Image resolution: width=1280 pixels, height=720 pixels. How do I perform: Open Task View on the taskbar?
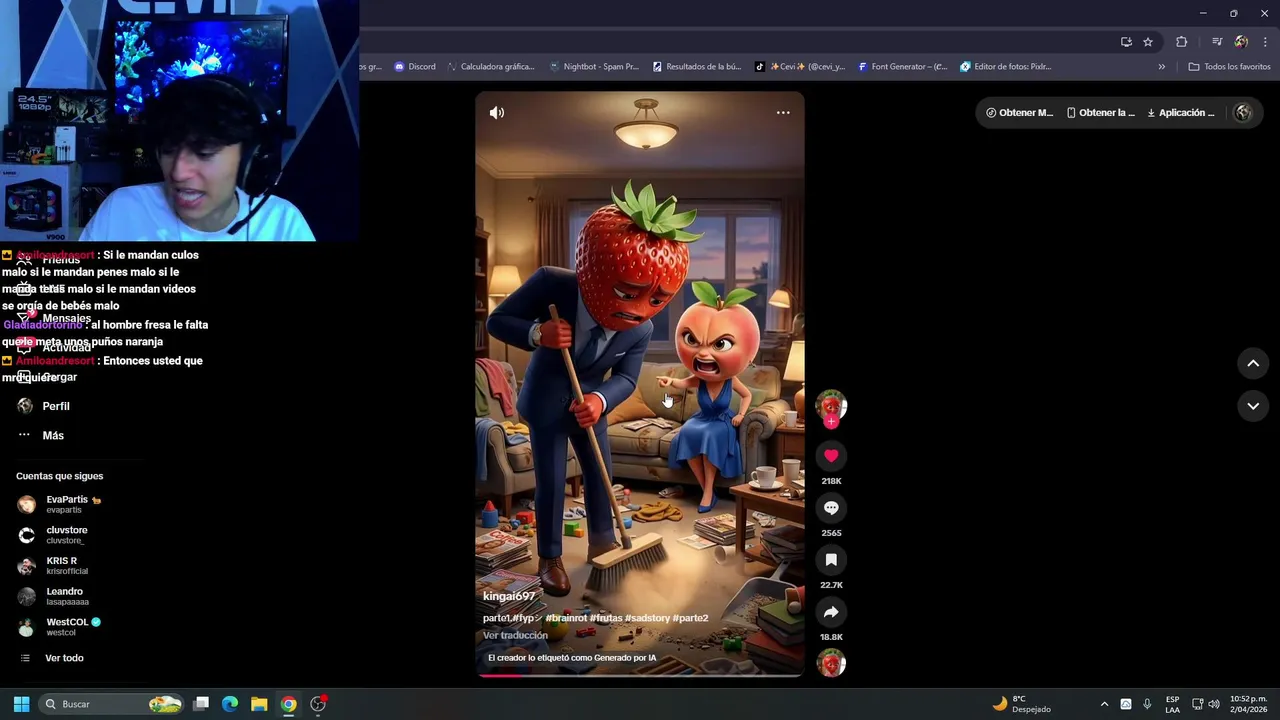[201, 704]
